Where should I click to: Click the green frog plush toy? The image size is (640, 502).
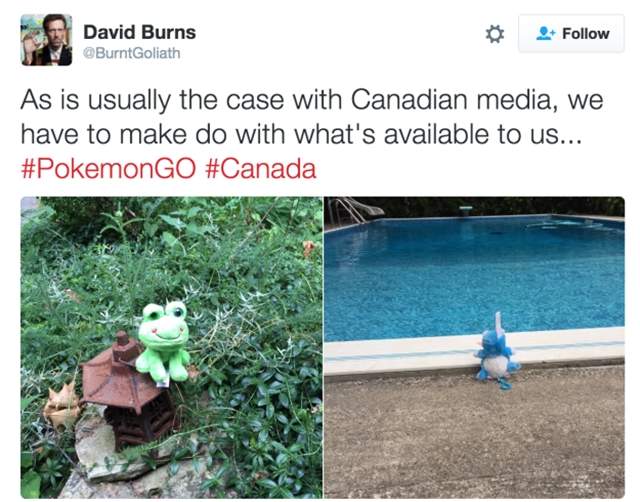[x=163, y=343]
